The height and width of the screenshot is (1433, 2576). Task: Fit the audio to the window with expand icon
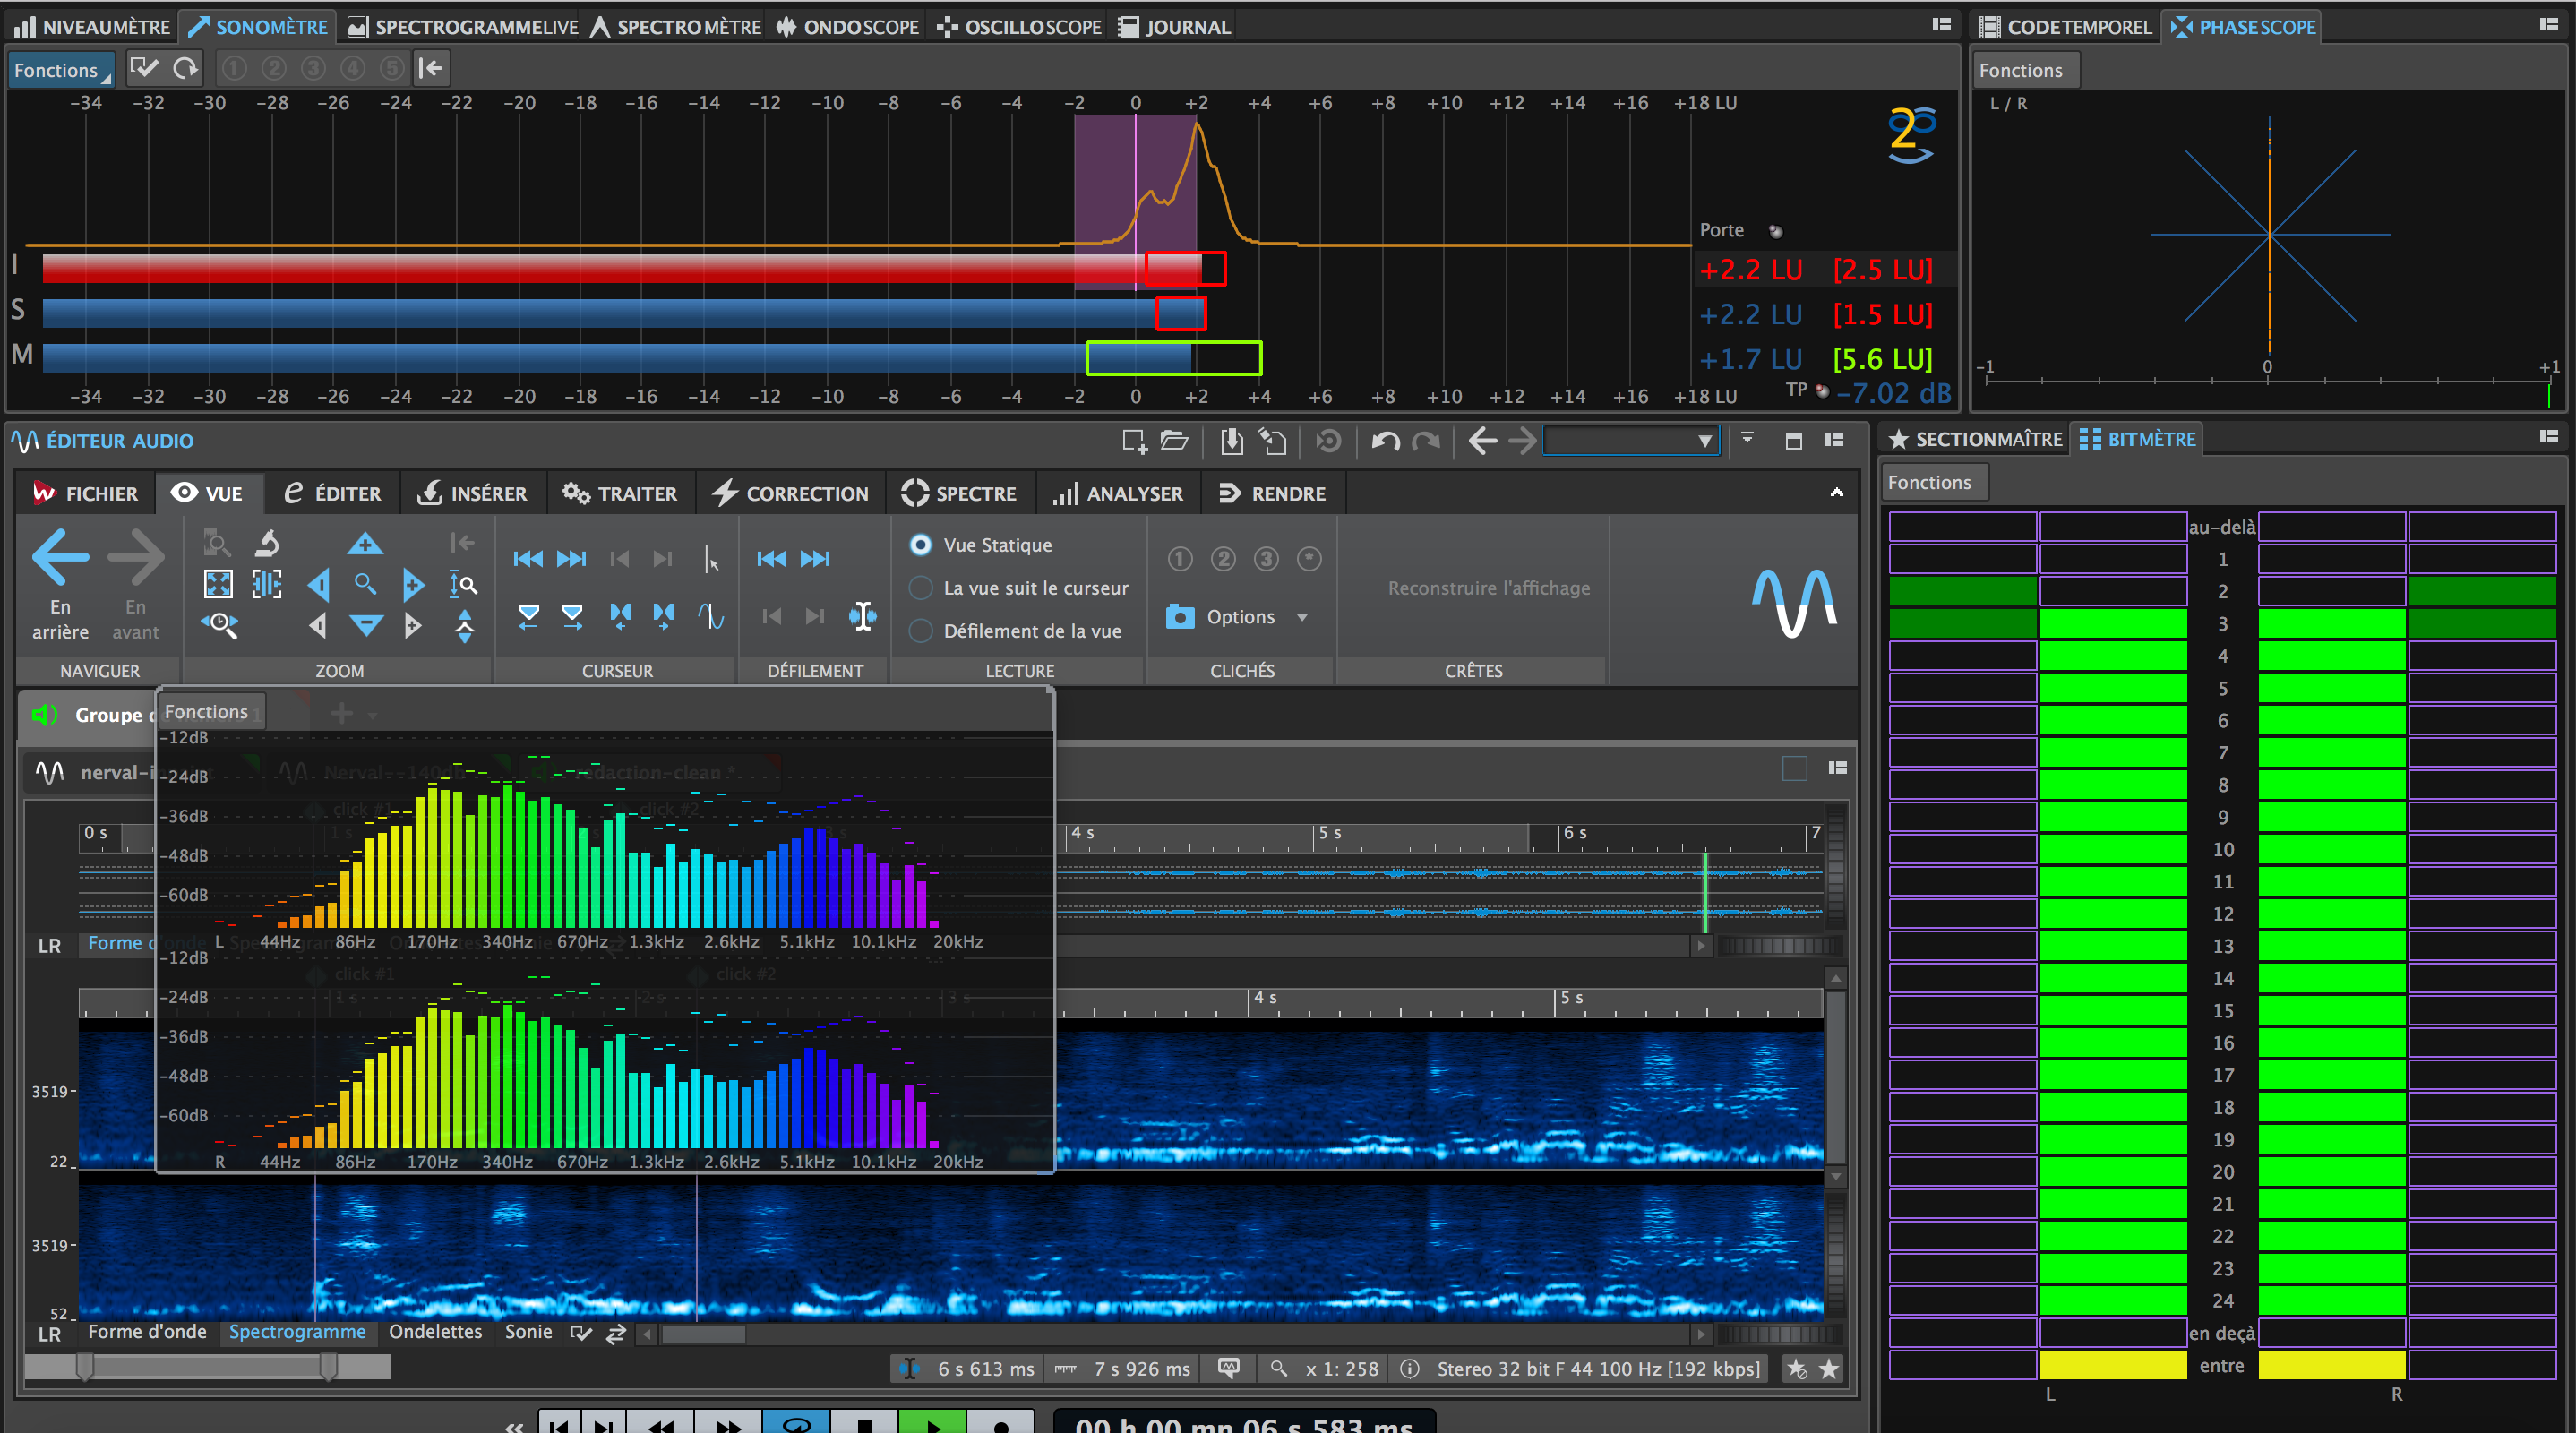(218, 585)
